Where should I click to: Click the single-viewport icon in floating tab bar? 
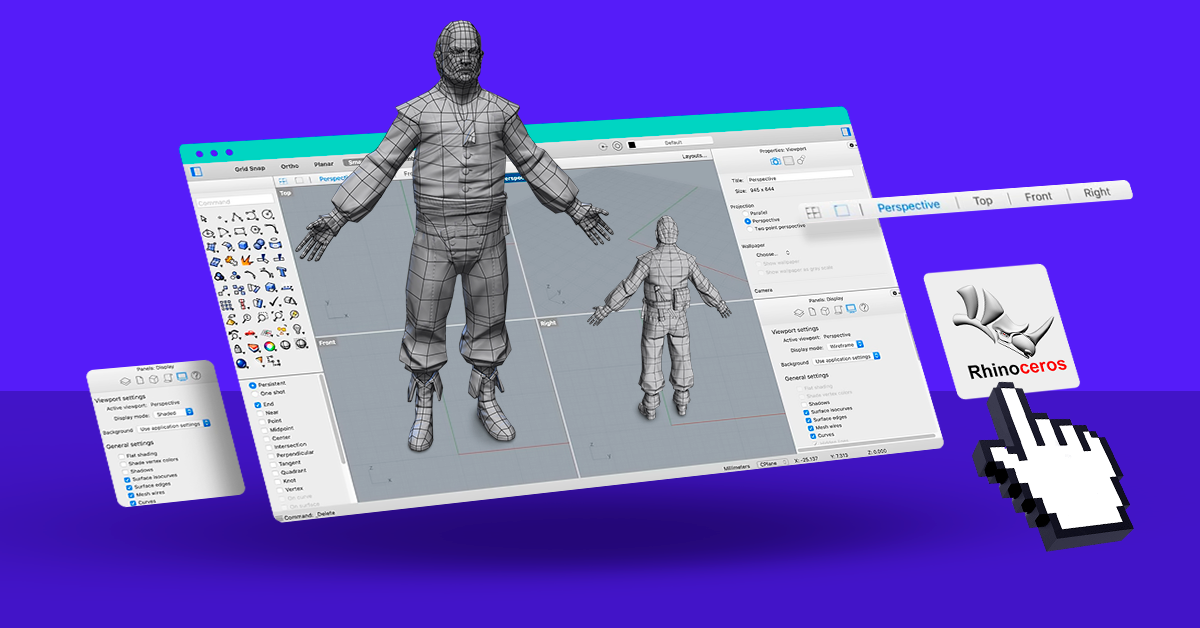(842, 210)
